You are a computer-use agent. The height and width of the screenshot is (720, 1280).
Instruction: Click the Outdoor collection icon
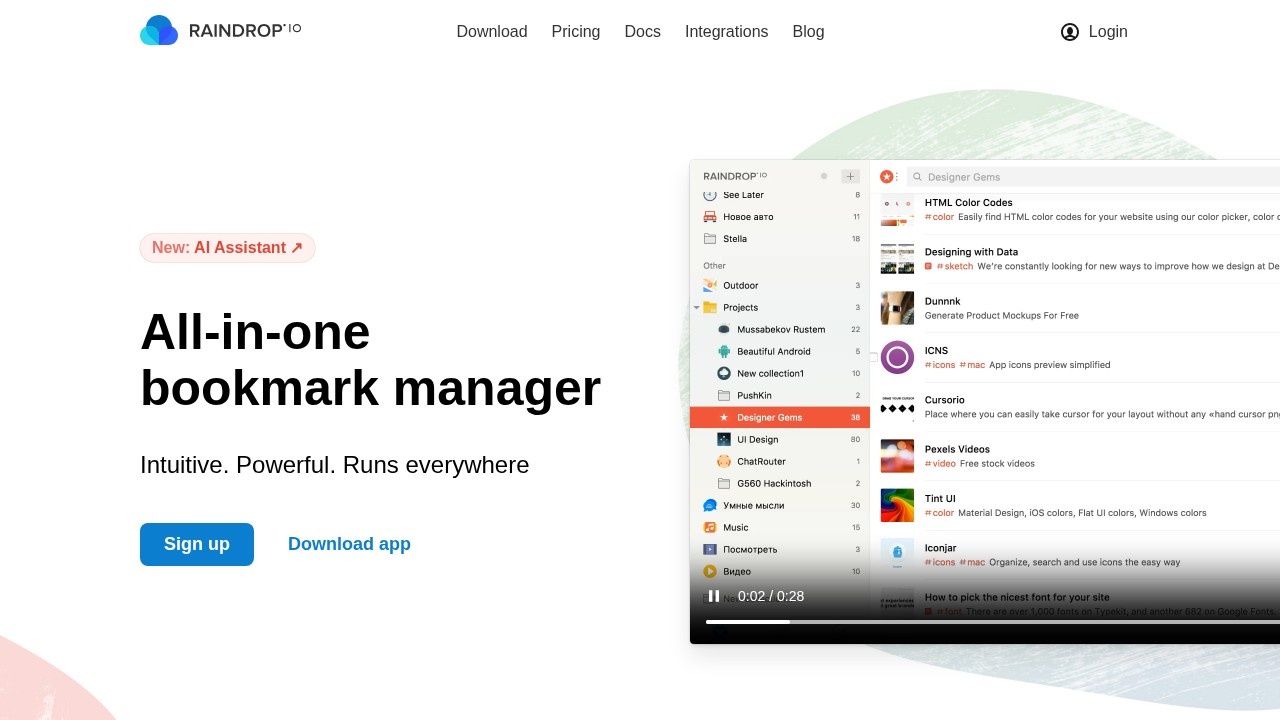pos(710,286)
